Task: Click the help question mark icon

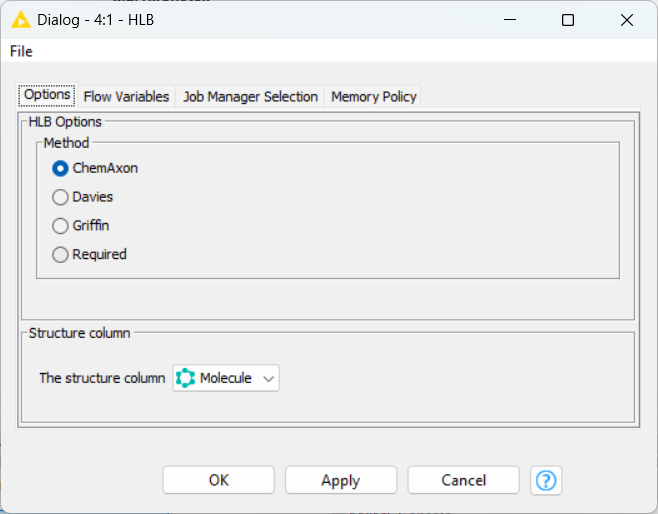Action: (546, 480)
